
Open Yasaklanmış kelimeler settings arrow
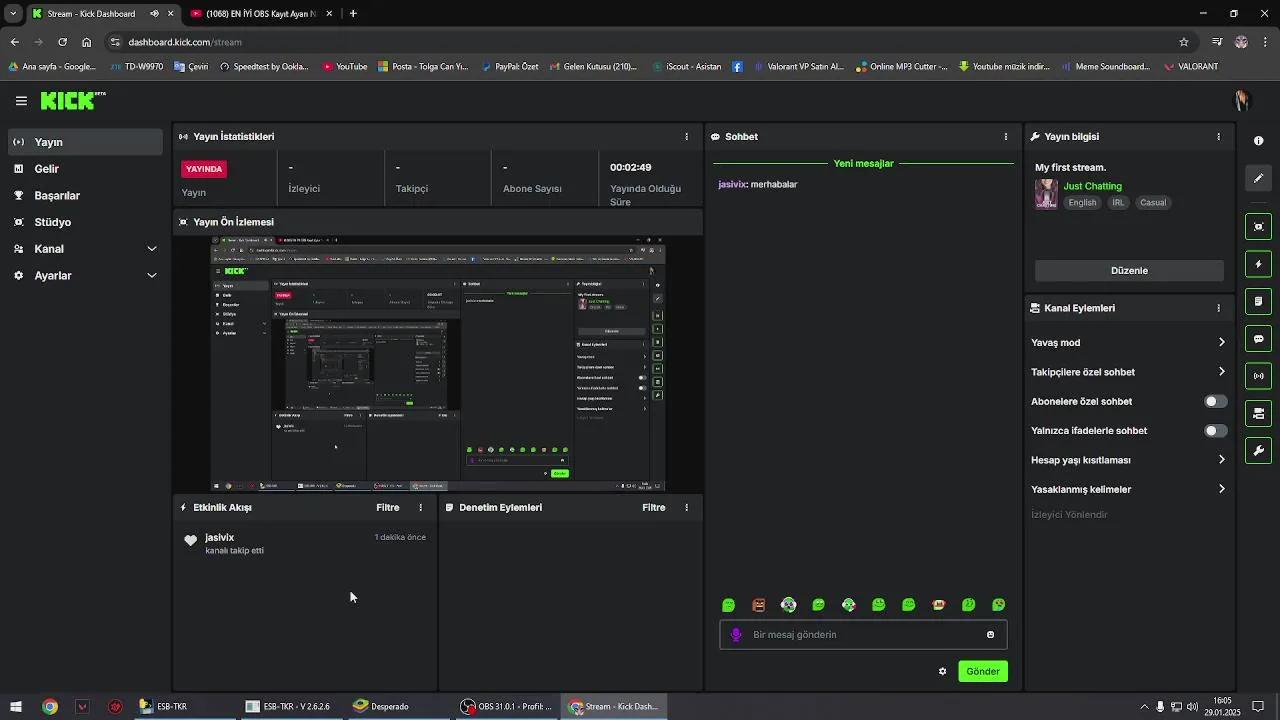1221,489
